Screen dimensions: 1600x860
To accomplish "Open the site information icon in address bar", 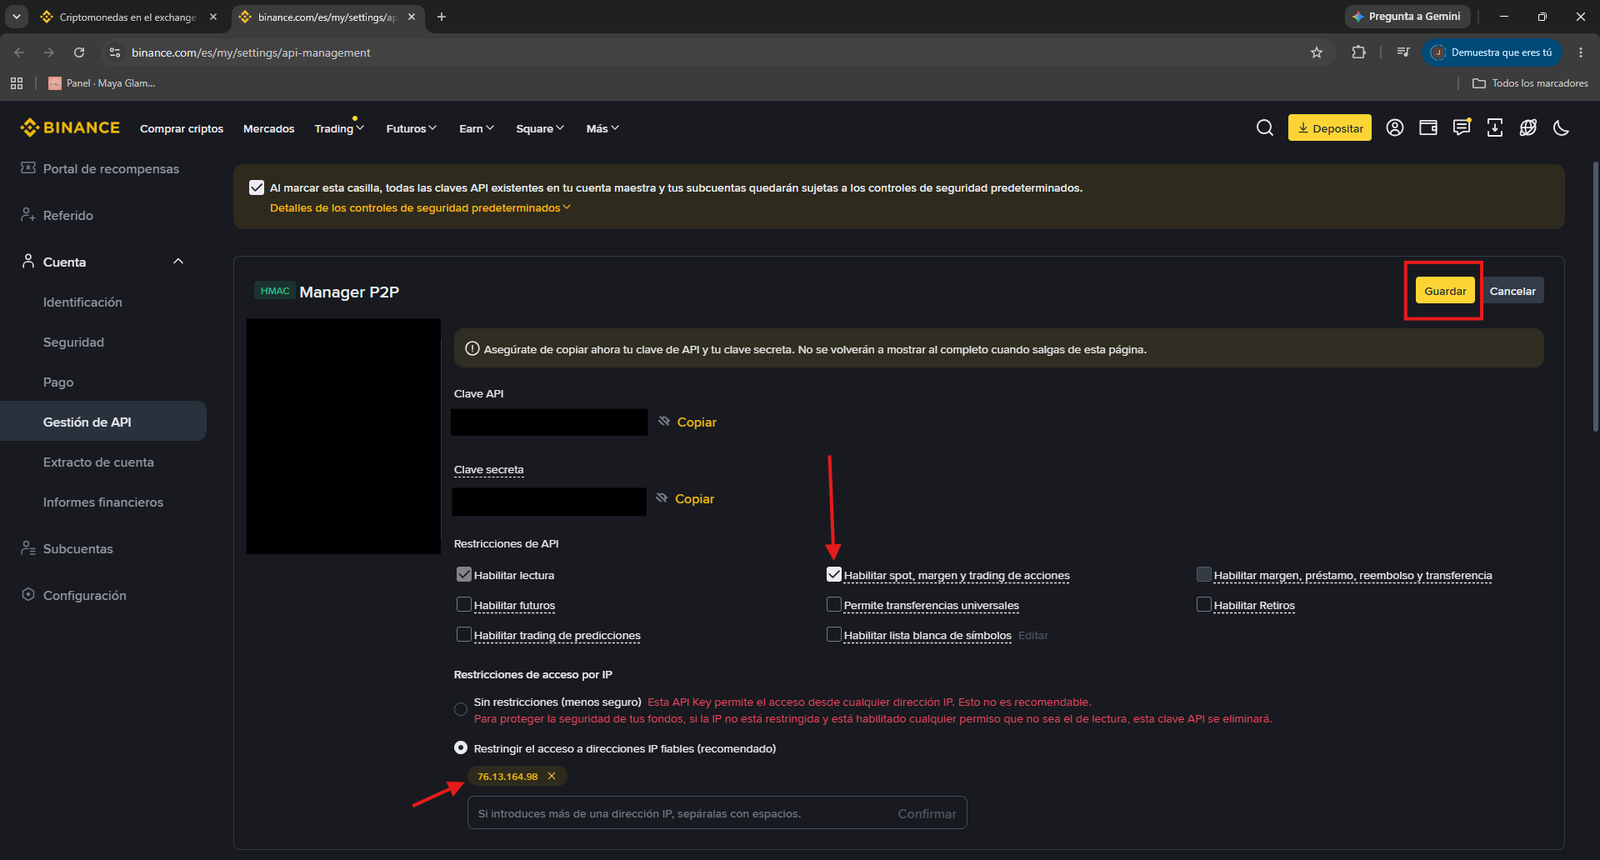I will (115, 52).
